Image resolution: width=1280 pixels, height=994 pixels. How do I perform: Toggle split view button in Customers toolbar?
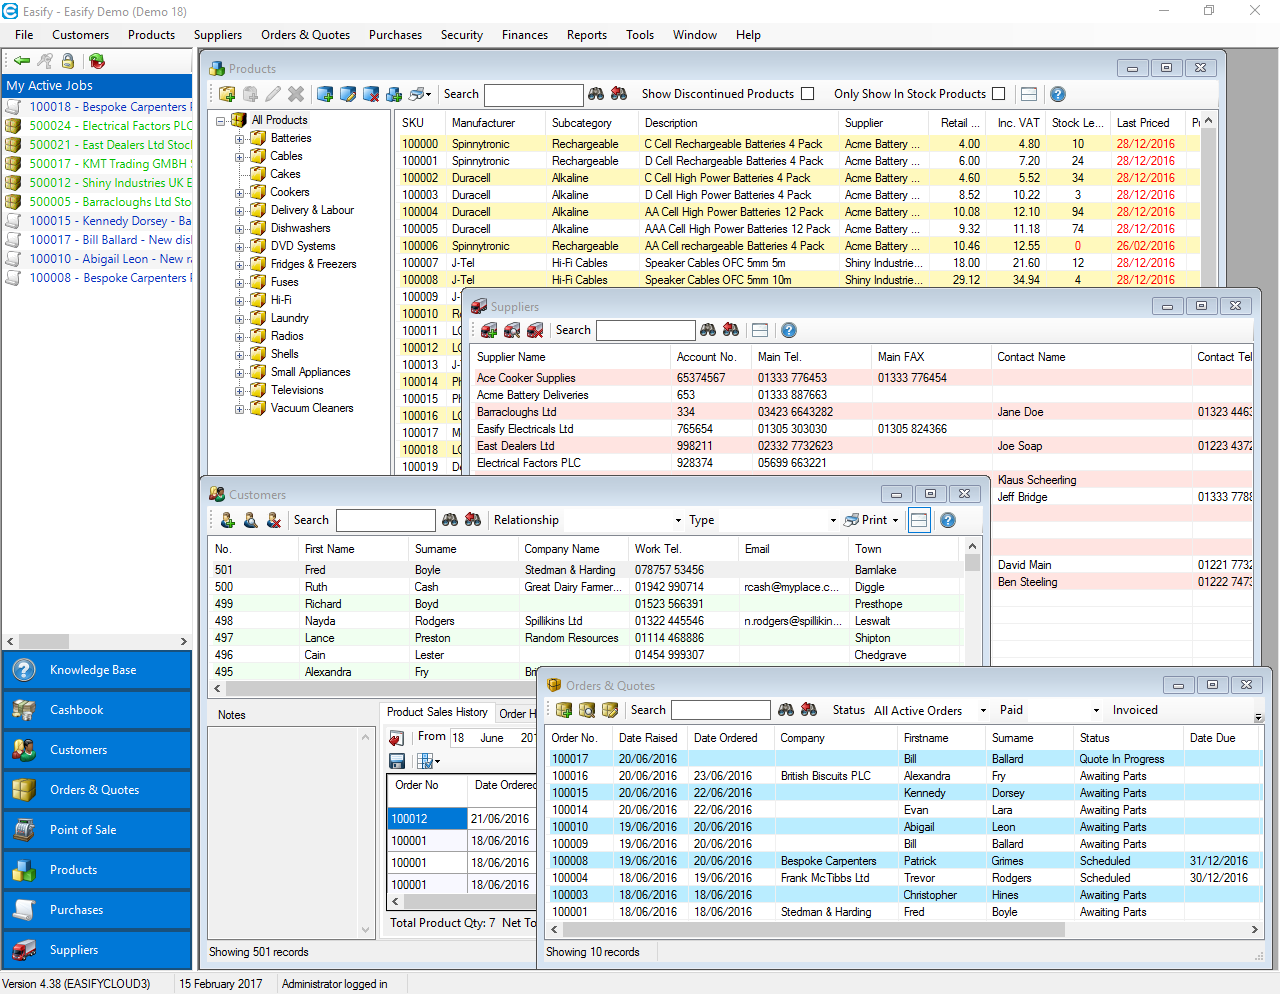click(x=919, y=520)
